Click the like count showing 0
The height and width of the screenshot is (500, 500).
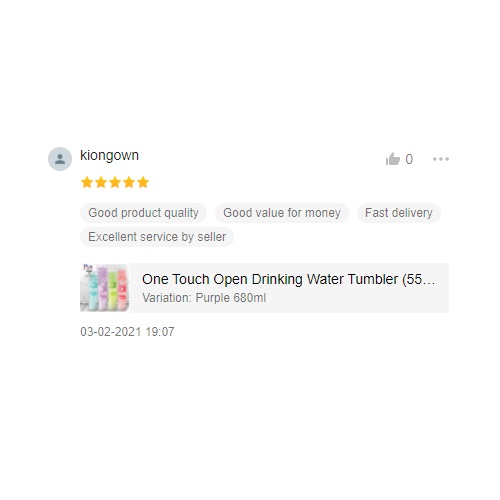409,159
